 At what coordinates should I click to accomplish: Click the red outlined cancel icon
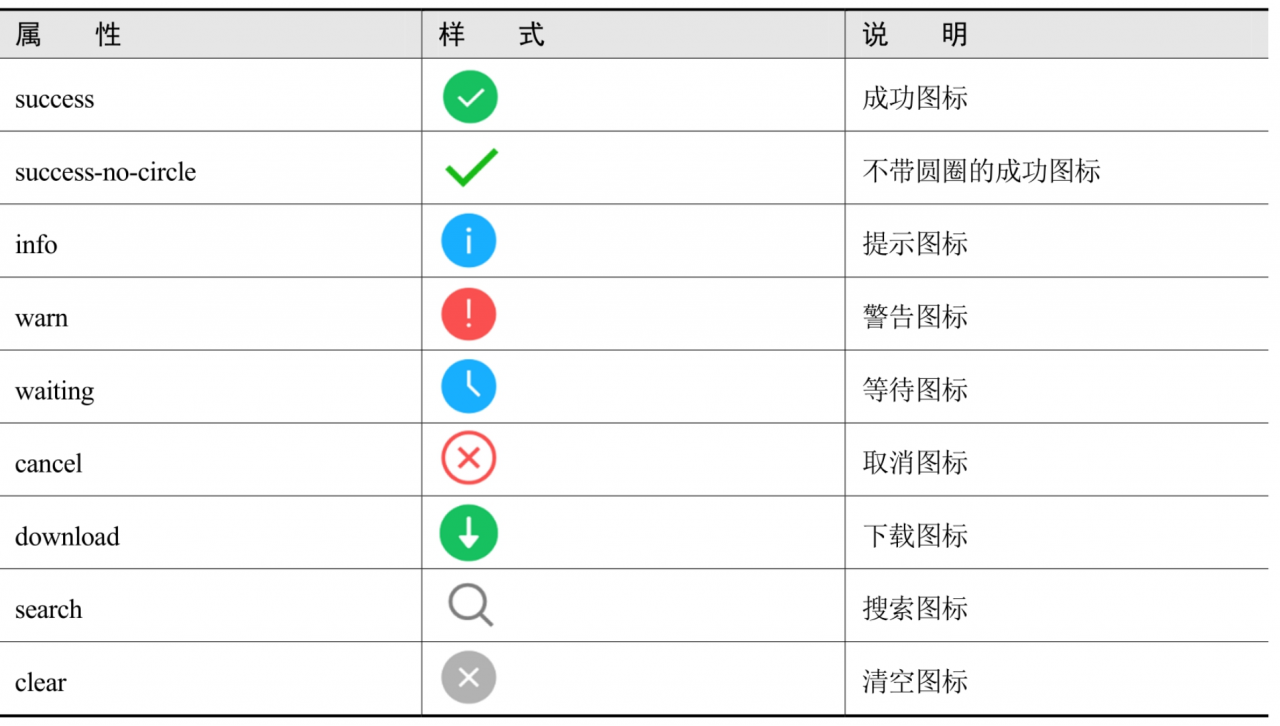[x=469, y=459]
